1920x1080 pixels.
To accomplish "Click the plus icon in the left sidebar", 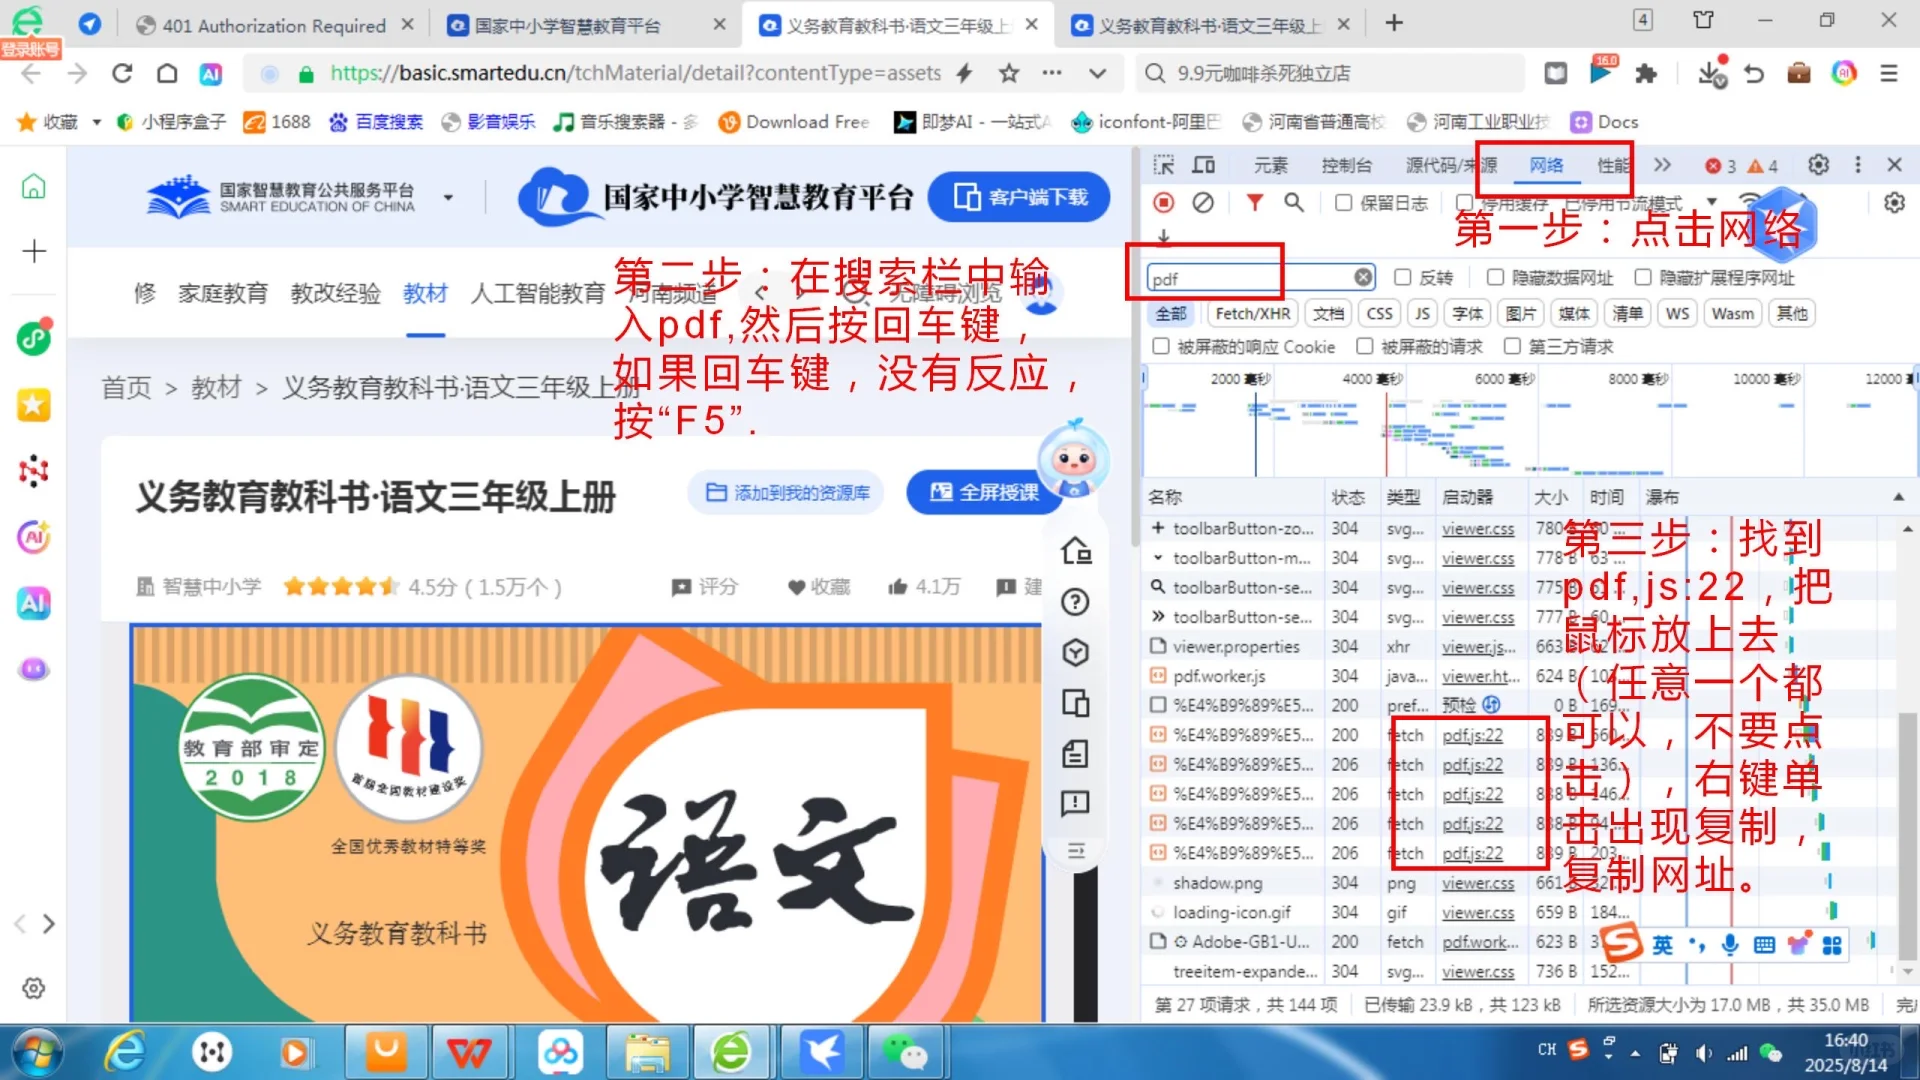I will pyautogui.click(x=34, y=251).
